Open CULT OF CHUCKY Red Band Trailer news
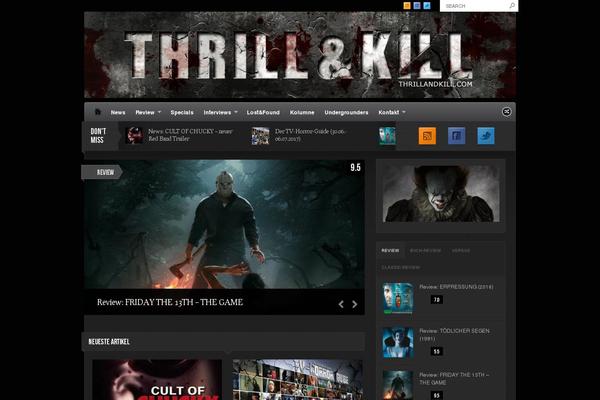The image size is (600, 400). pos(190,135)
